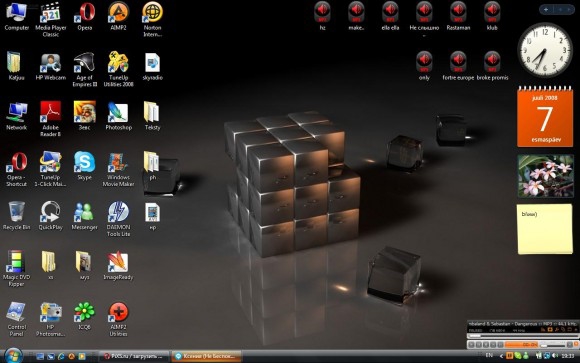
Task: Select the Skype desktop icon
Action: [x=84, y=166]
